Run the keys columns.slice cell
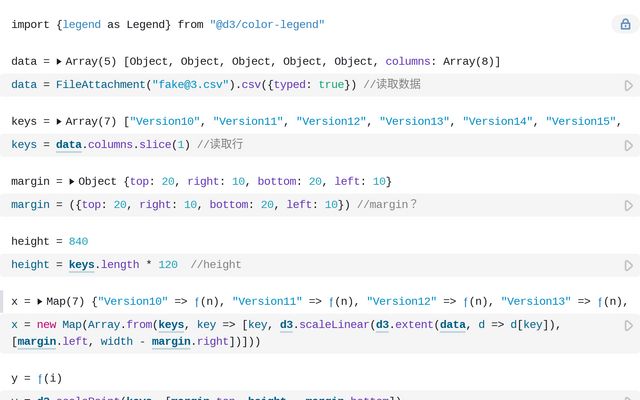640x400 pixels. click(x=628, y=145)
